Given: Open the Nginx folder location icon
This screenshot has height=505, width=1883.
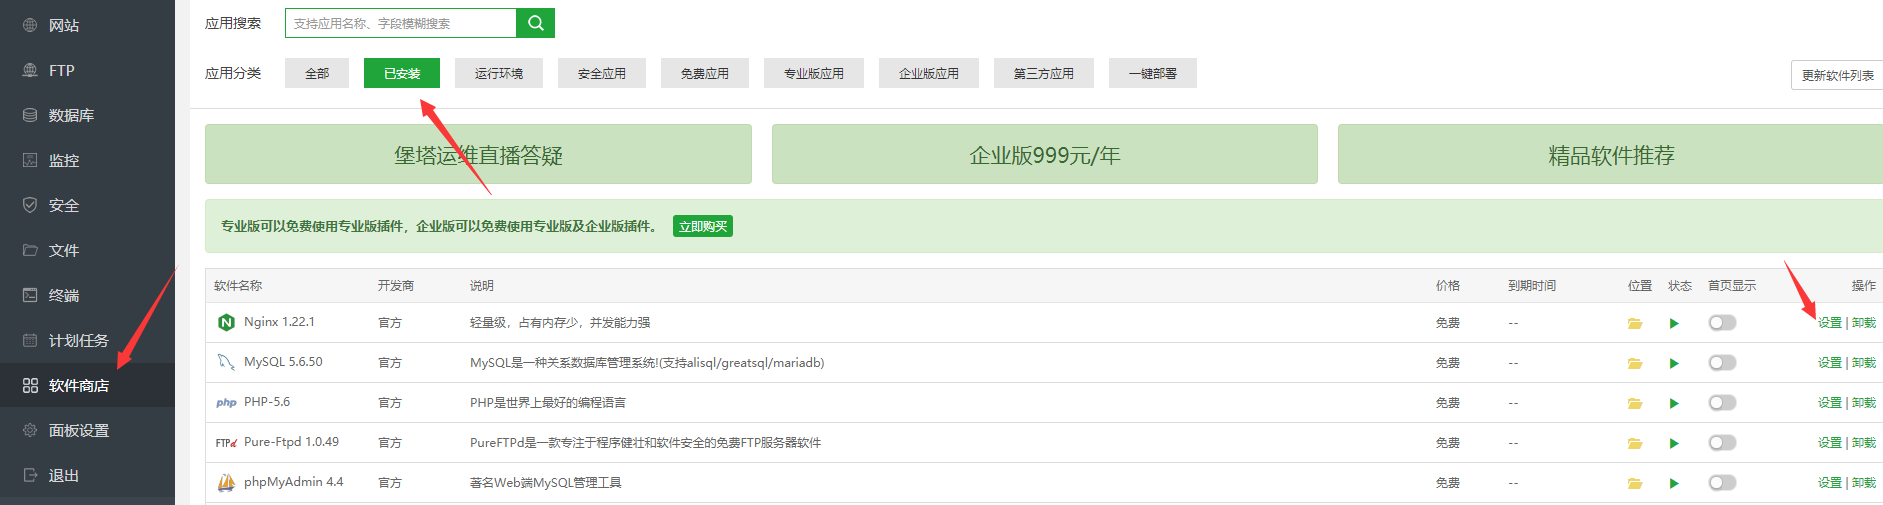Looking at the screenshot, I should coord(1635,323).
